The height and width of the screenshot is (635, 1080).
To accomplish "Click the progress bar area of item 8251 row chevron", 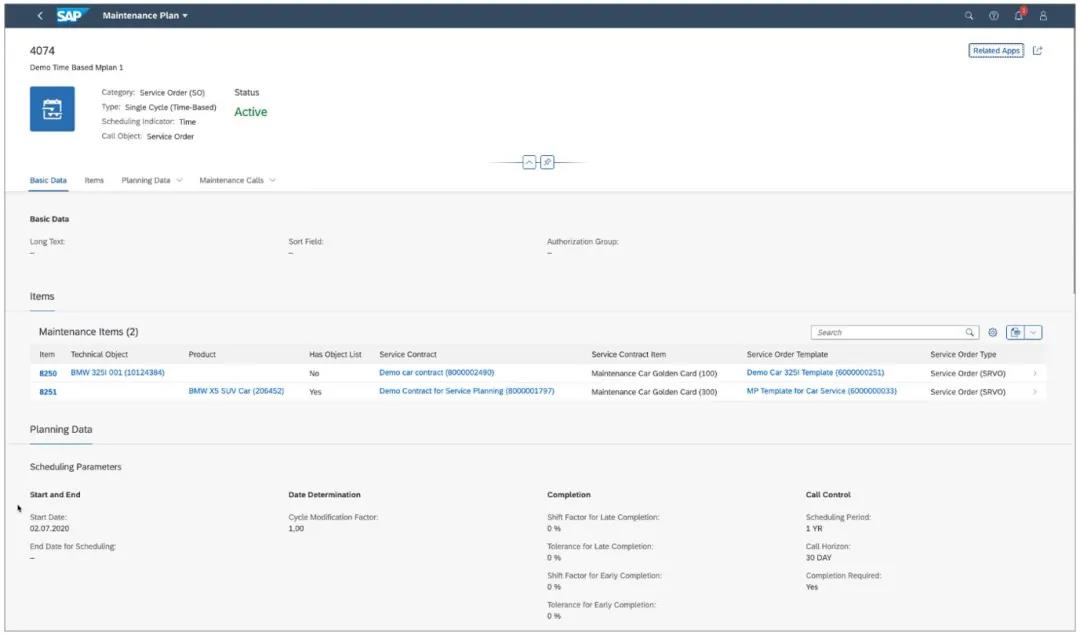I will [1035, 391].
